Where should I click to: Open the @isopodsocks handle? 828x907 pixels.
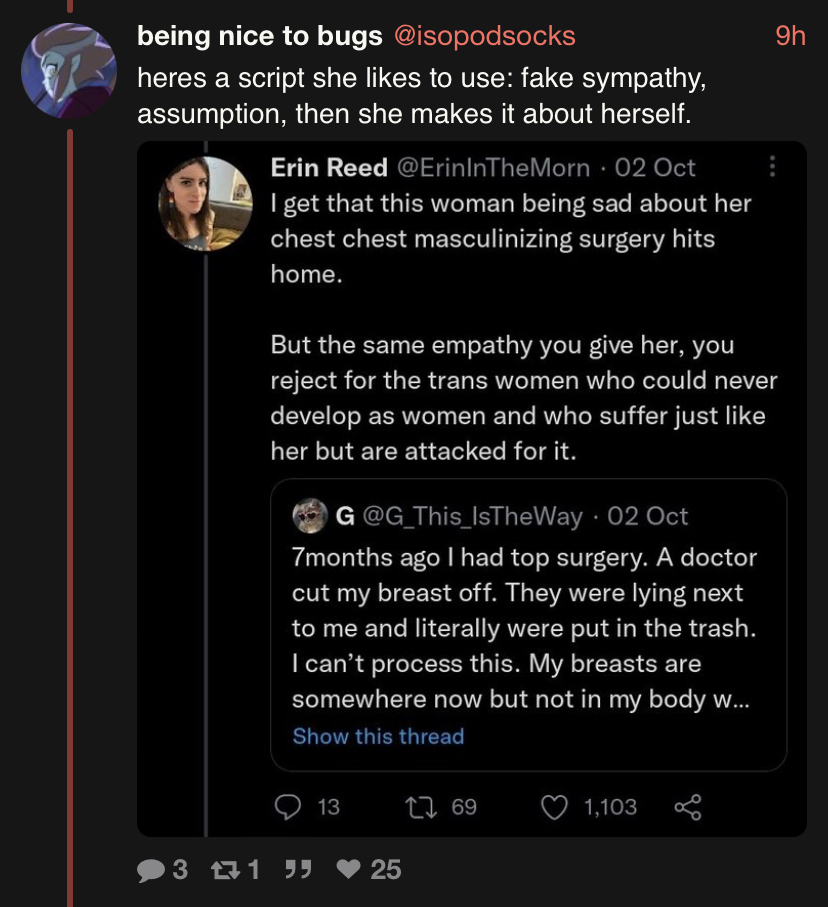tap(484, 37)
